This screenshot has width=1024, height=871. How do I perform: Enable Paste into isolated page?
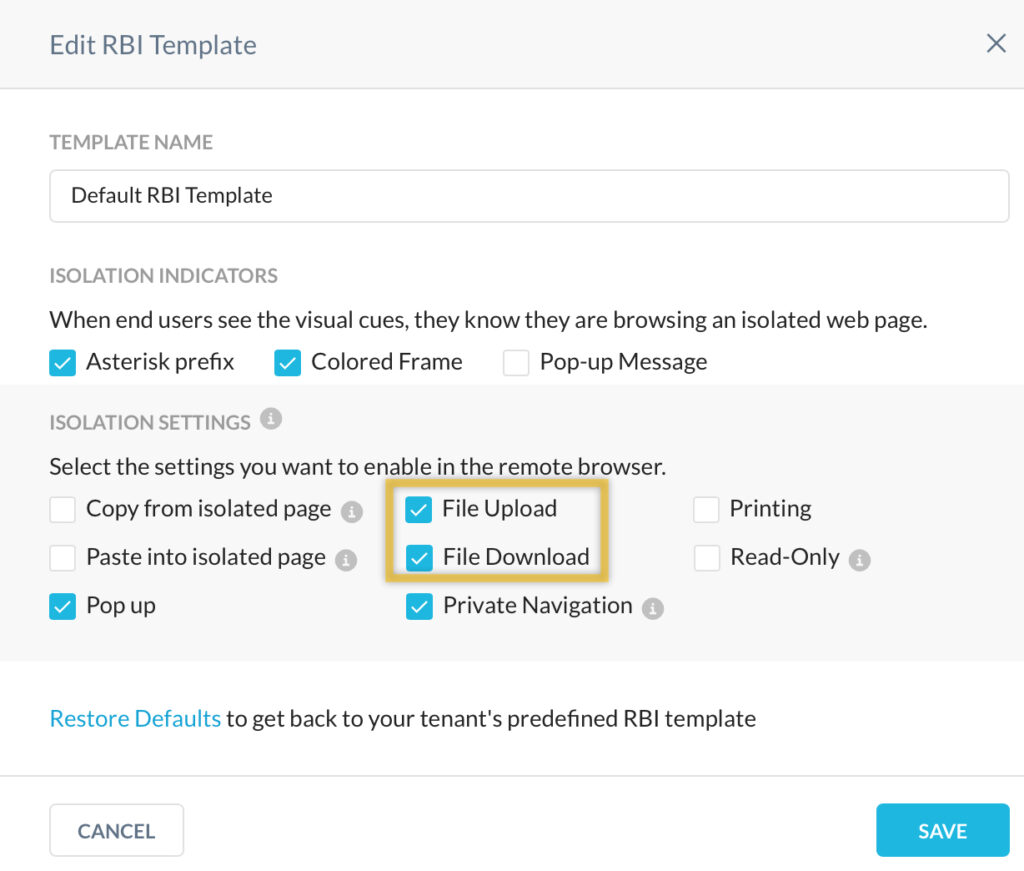pyautogui.click(x=62, y=558)
